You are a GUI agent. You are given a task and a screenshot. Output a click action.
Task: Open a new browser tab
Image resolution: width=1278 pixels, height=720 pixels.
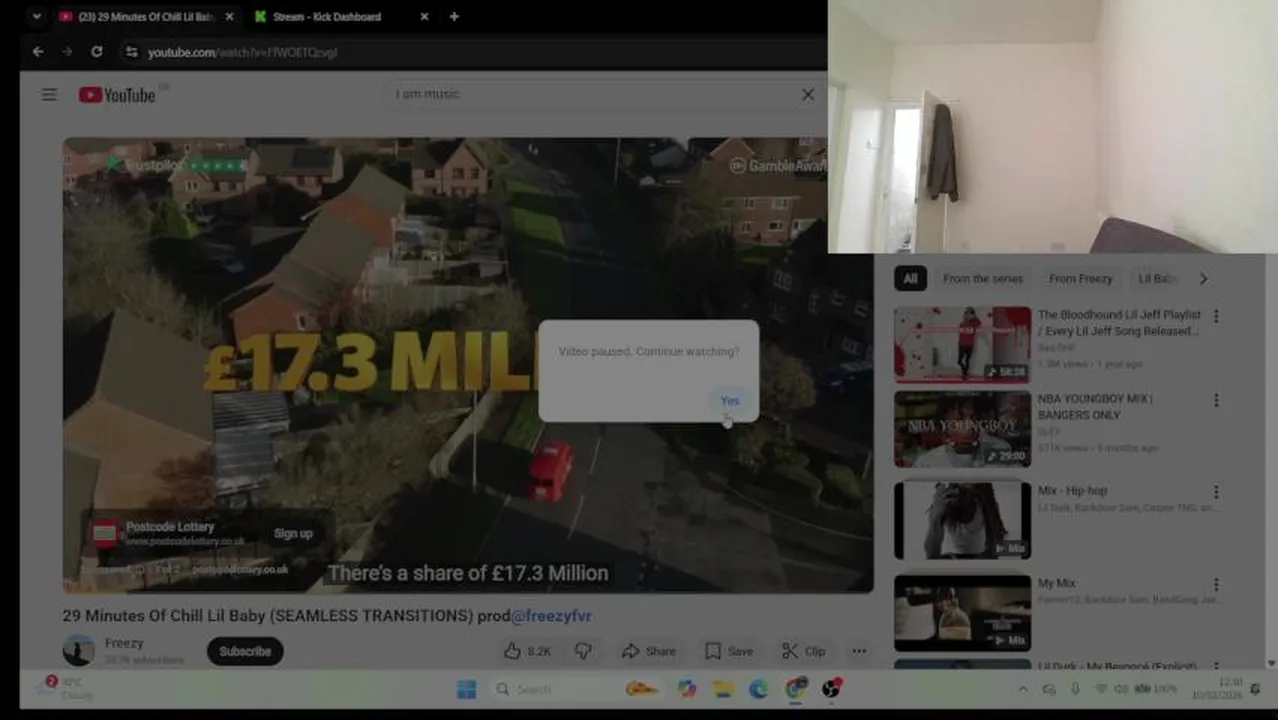tap(454, 17)
